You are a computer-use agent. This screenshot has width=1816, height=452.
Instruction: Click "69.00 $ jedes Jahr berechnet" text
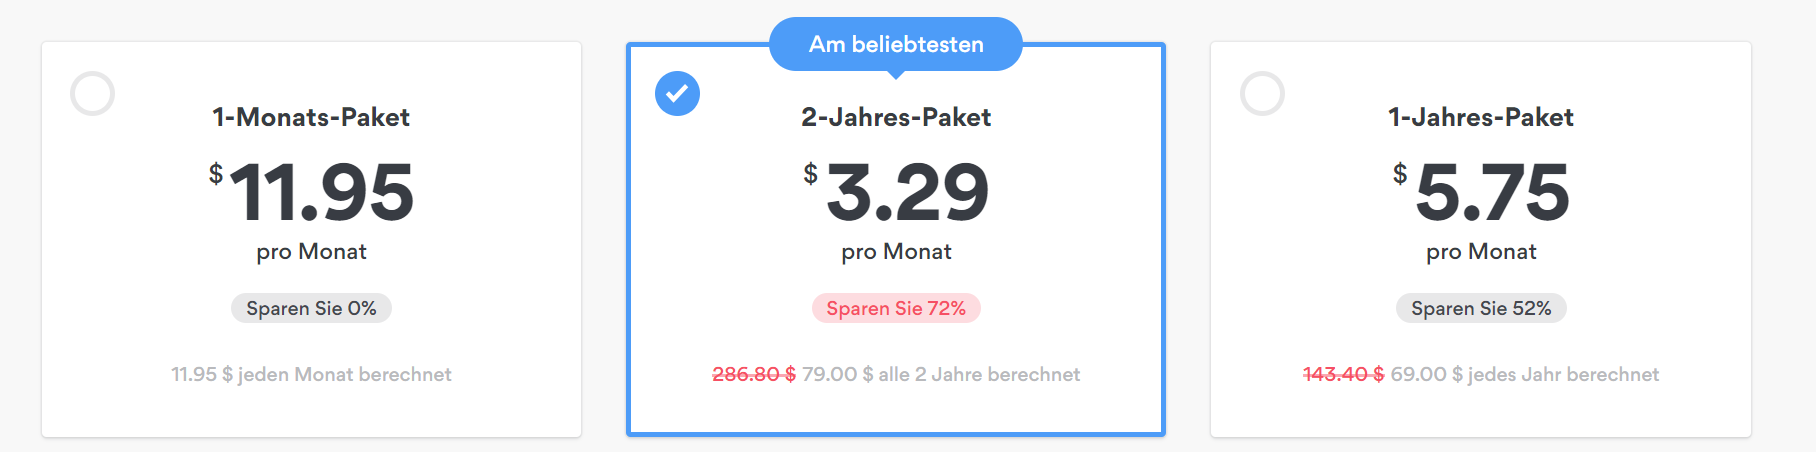[x=1525, y=375]
